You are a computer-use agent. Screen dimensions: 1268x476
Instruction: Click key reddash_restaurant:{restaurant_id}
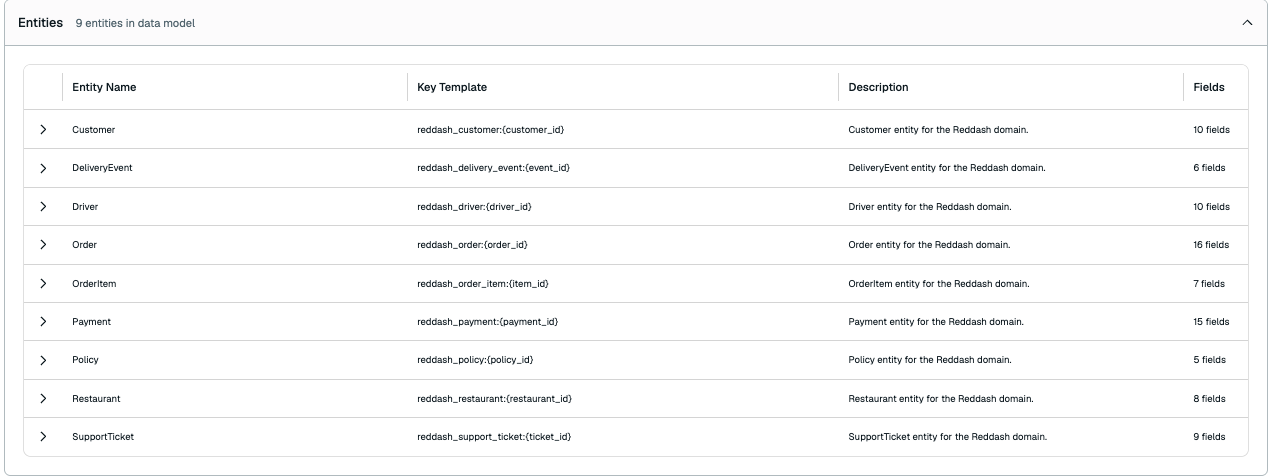(x=494, y=399)
